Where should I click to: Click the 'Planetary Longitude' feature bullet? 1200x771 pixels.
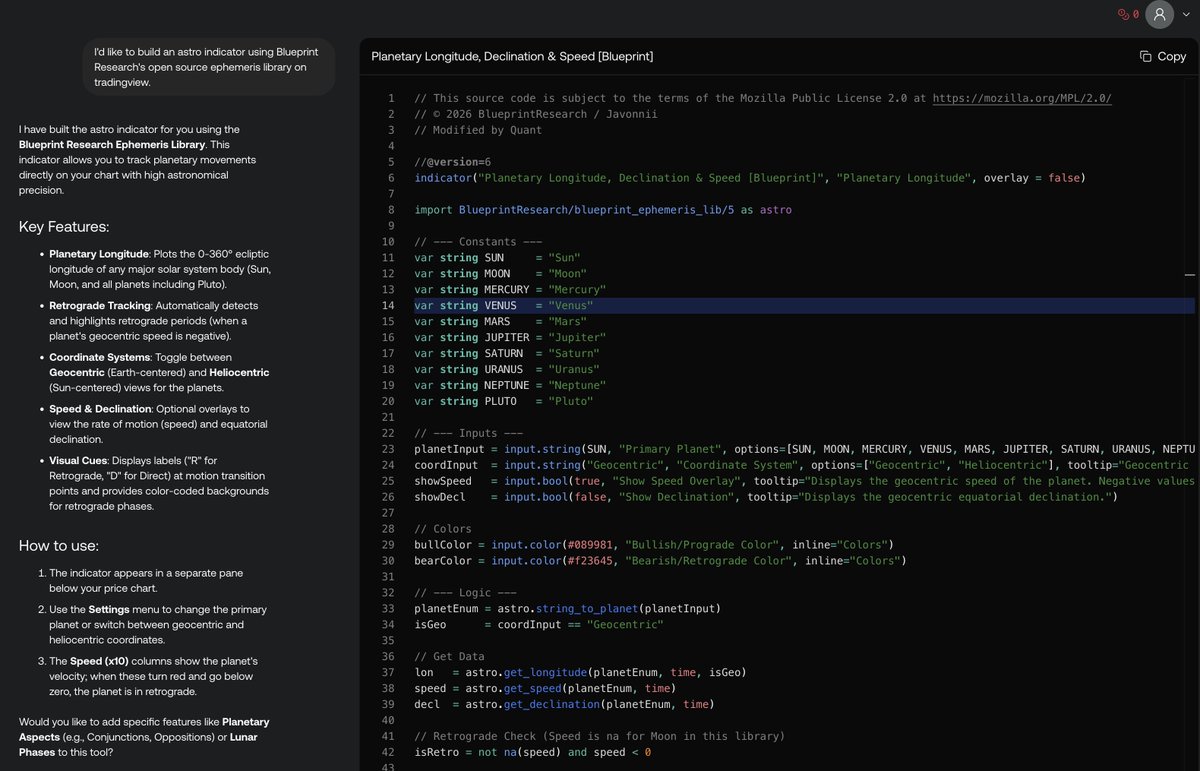[x=160, y=269]
